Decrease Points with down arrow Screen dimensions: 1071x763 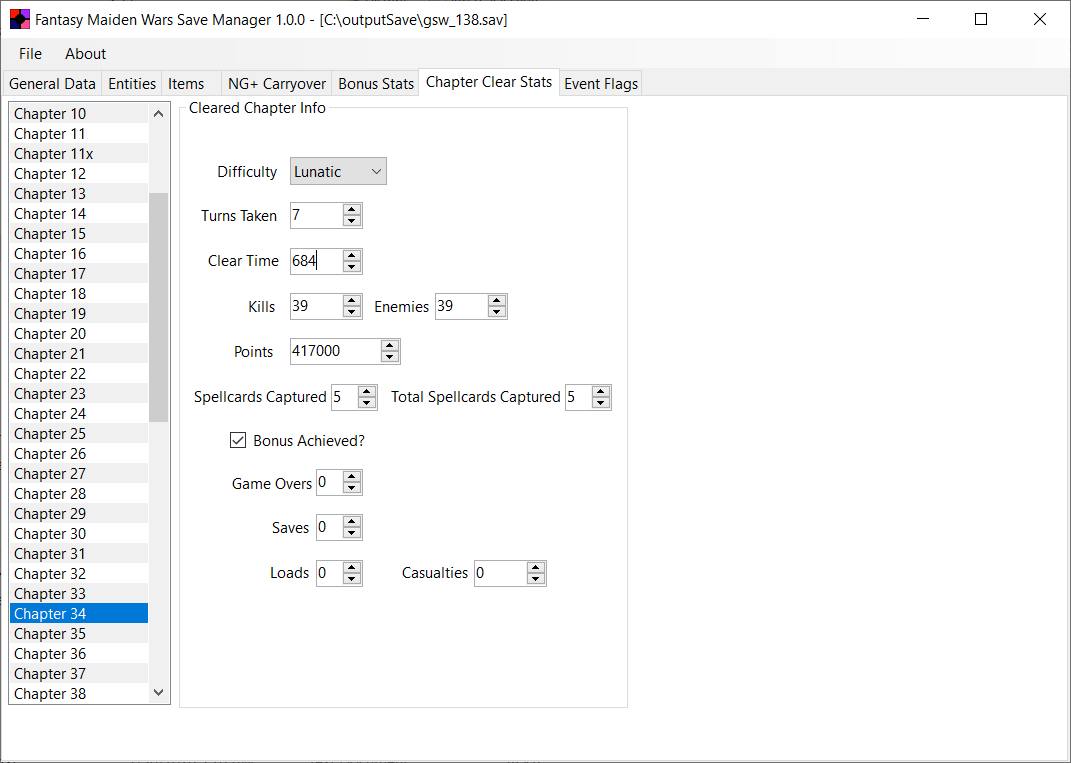click(390, 357)
